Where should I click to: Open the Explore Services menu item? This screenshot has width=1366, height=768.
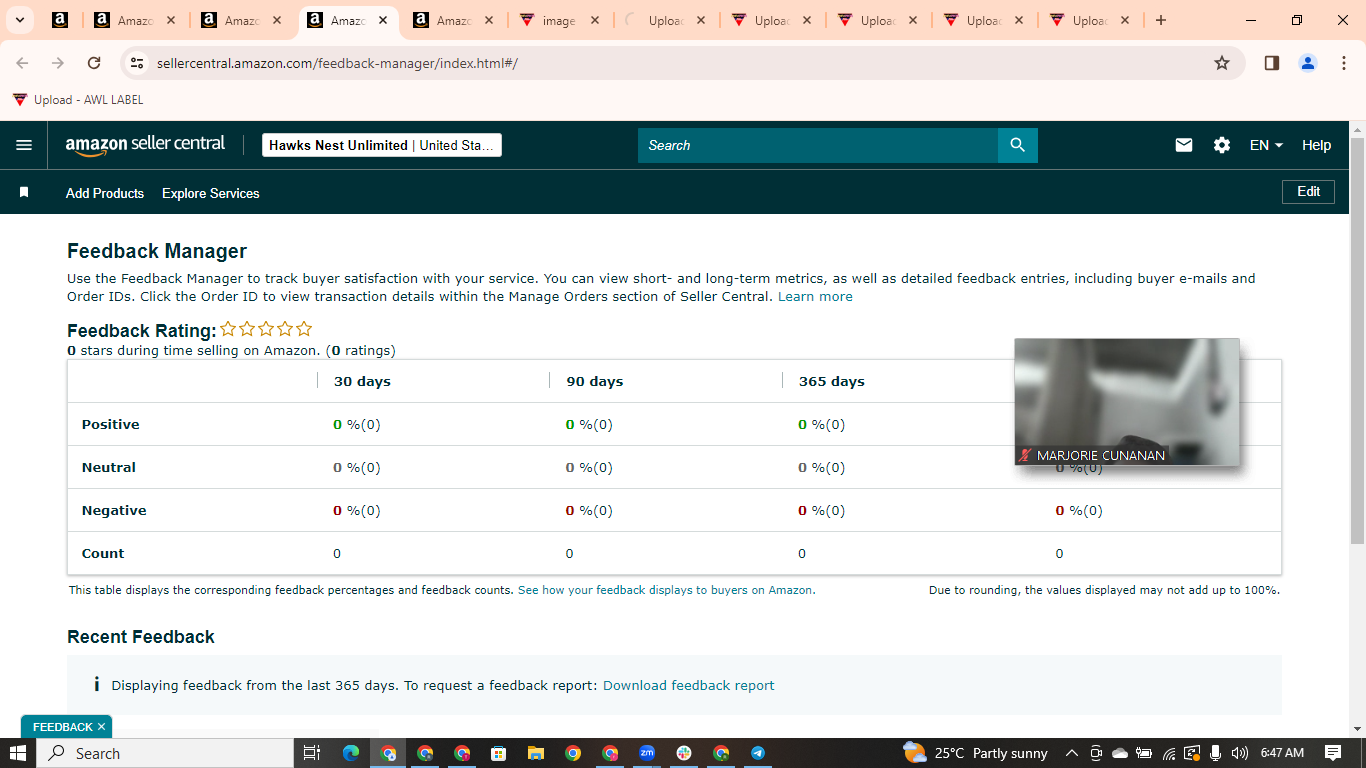click(211, 193)
